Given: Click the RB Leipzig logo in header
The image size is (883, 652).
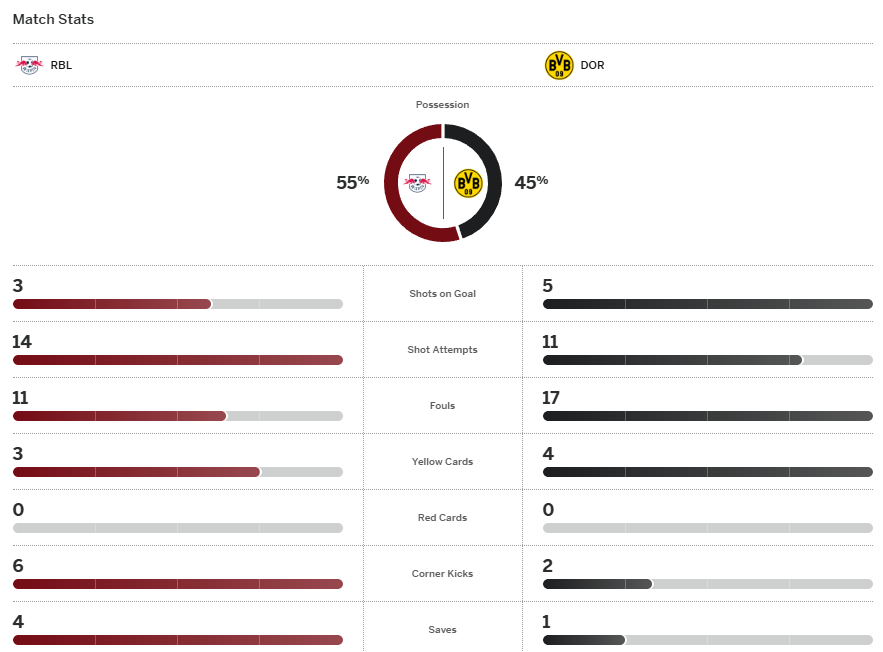Looking at the screenshot, I should pyautogui.click(x=29, y=65).
